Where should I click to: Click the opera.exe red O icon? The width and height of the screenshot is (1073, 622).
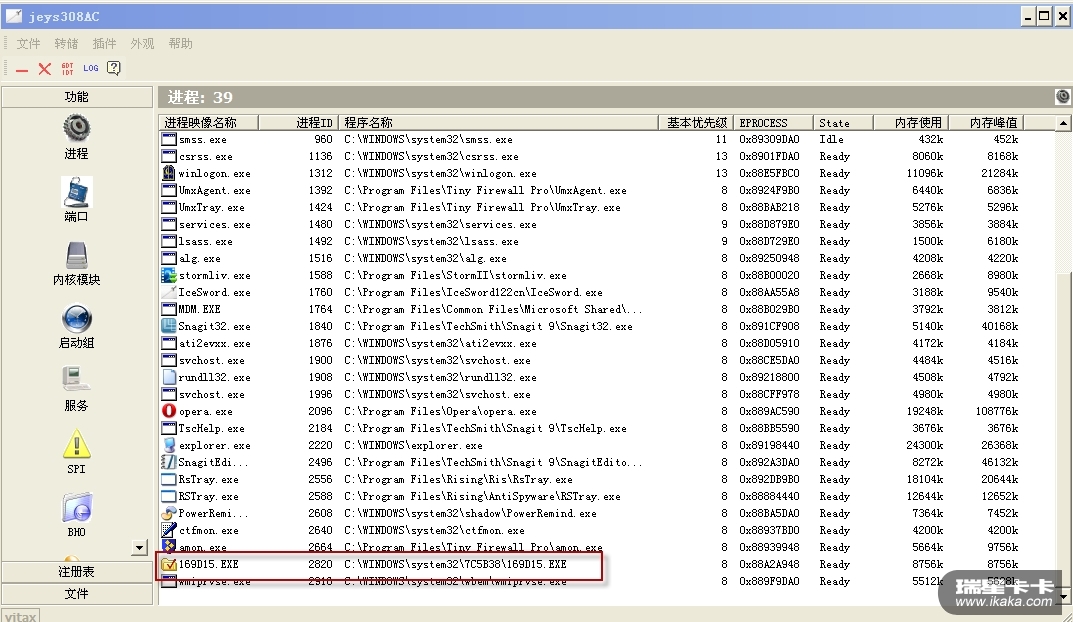tap(169, 411)
